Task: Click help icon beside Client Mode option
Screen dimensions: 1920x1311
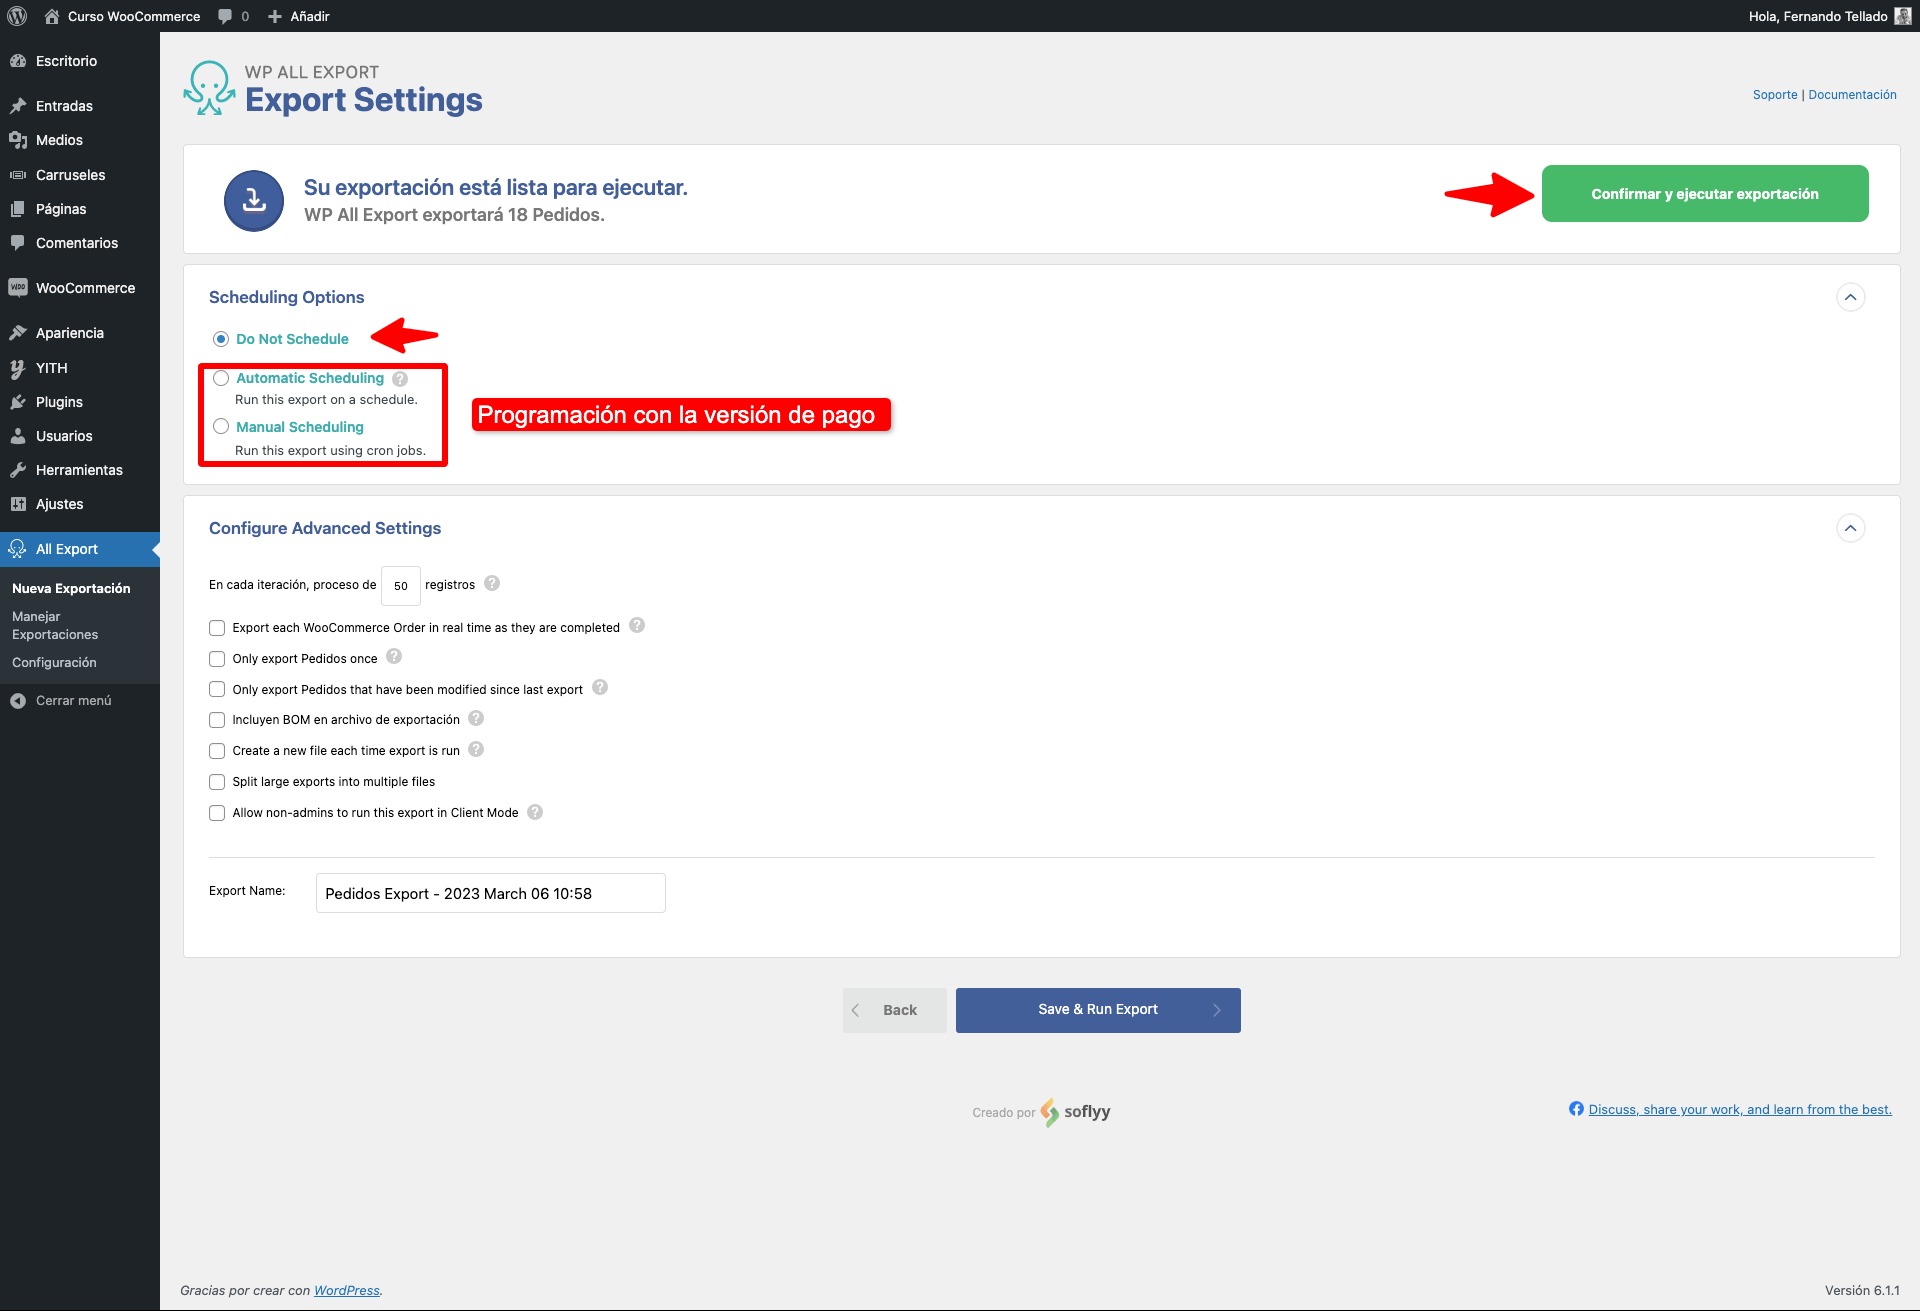Action: click(535, 812)
